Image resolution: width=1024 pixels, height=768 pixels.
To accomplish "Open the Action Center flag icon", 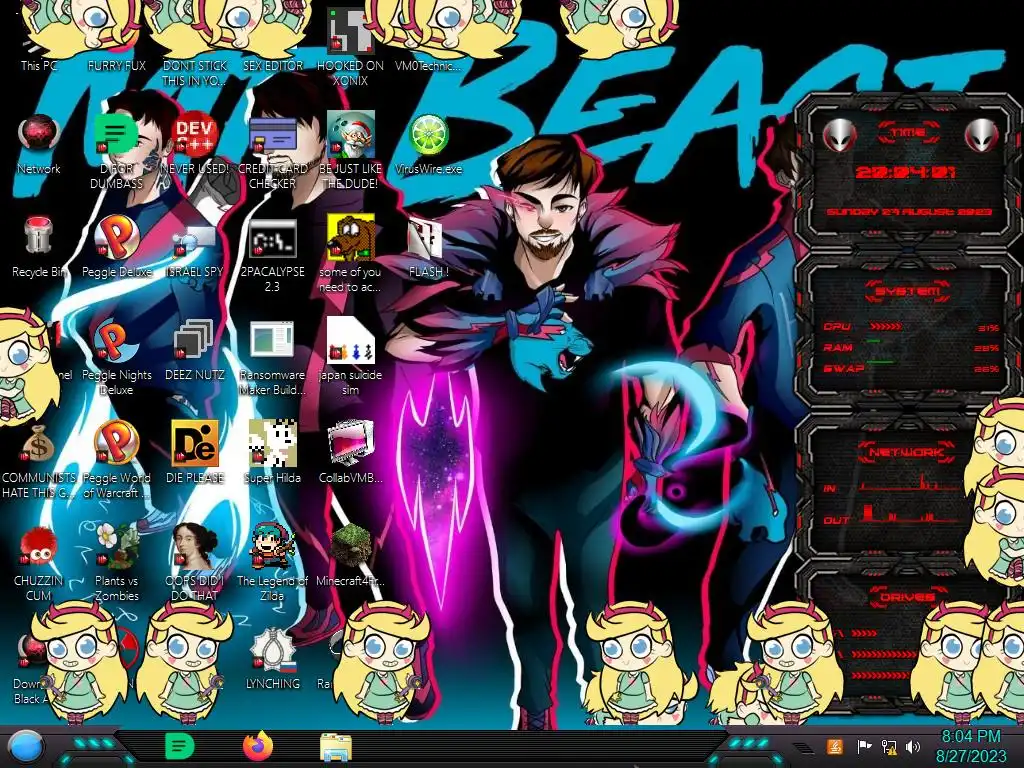I will (864, 747).
